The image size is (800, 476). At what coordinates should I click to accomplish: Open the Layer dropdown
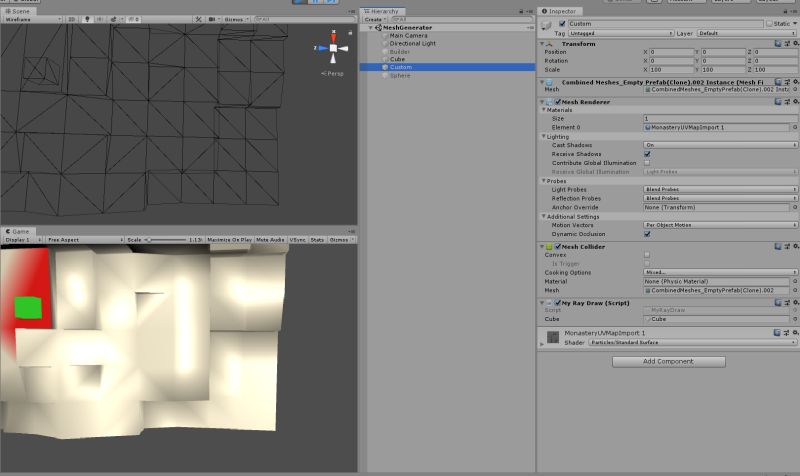747,33
